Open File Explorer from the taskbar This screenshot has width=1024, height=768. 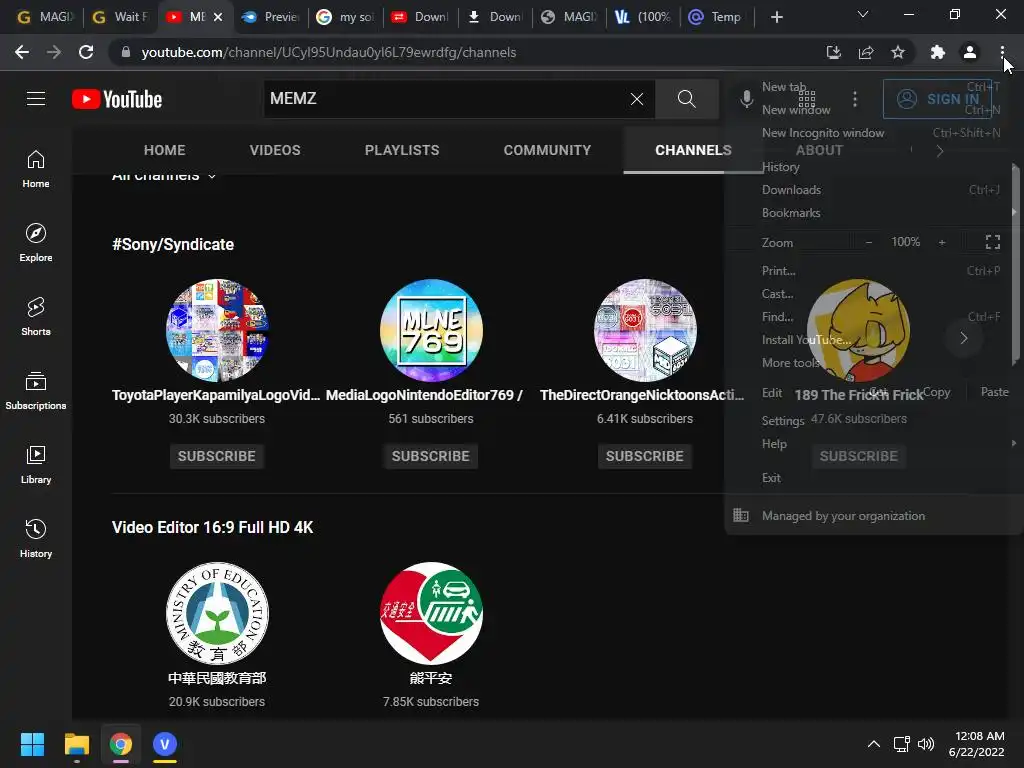76,744
